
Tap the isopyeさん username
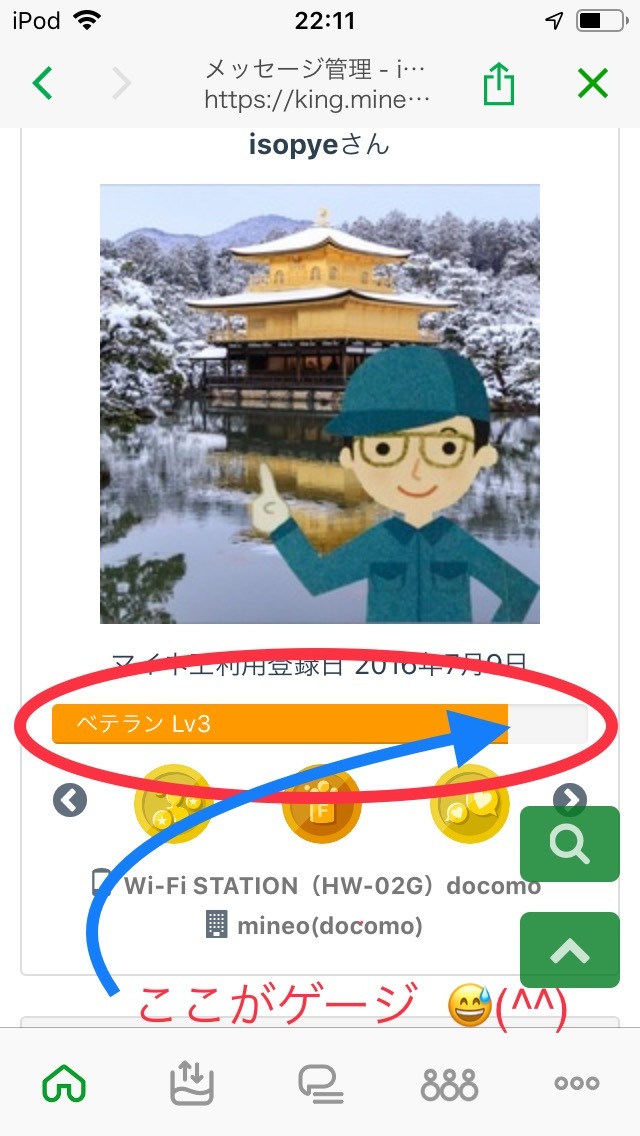pos(320,145)
